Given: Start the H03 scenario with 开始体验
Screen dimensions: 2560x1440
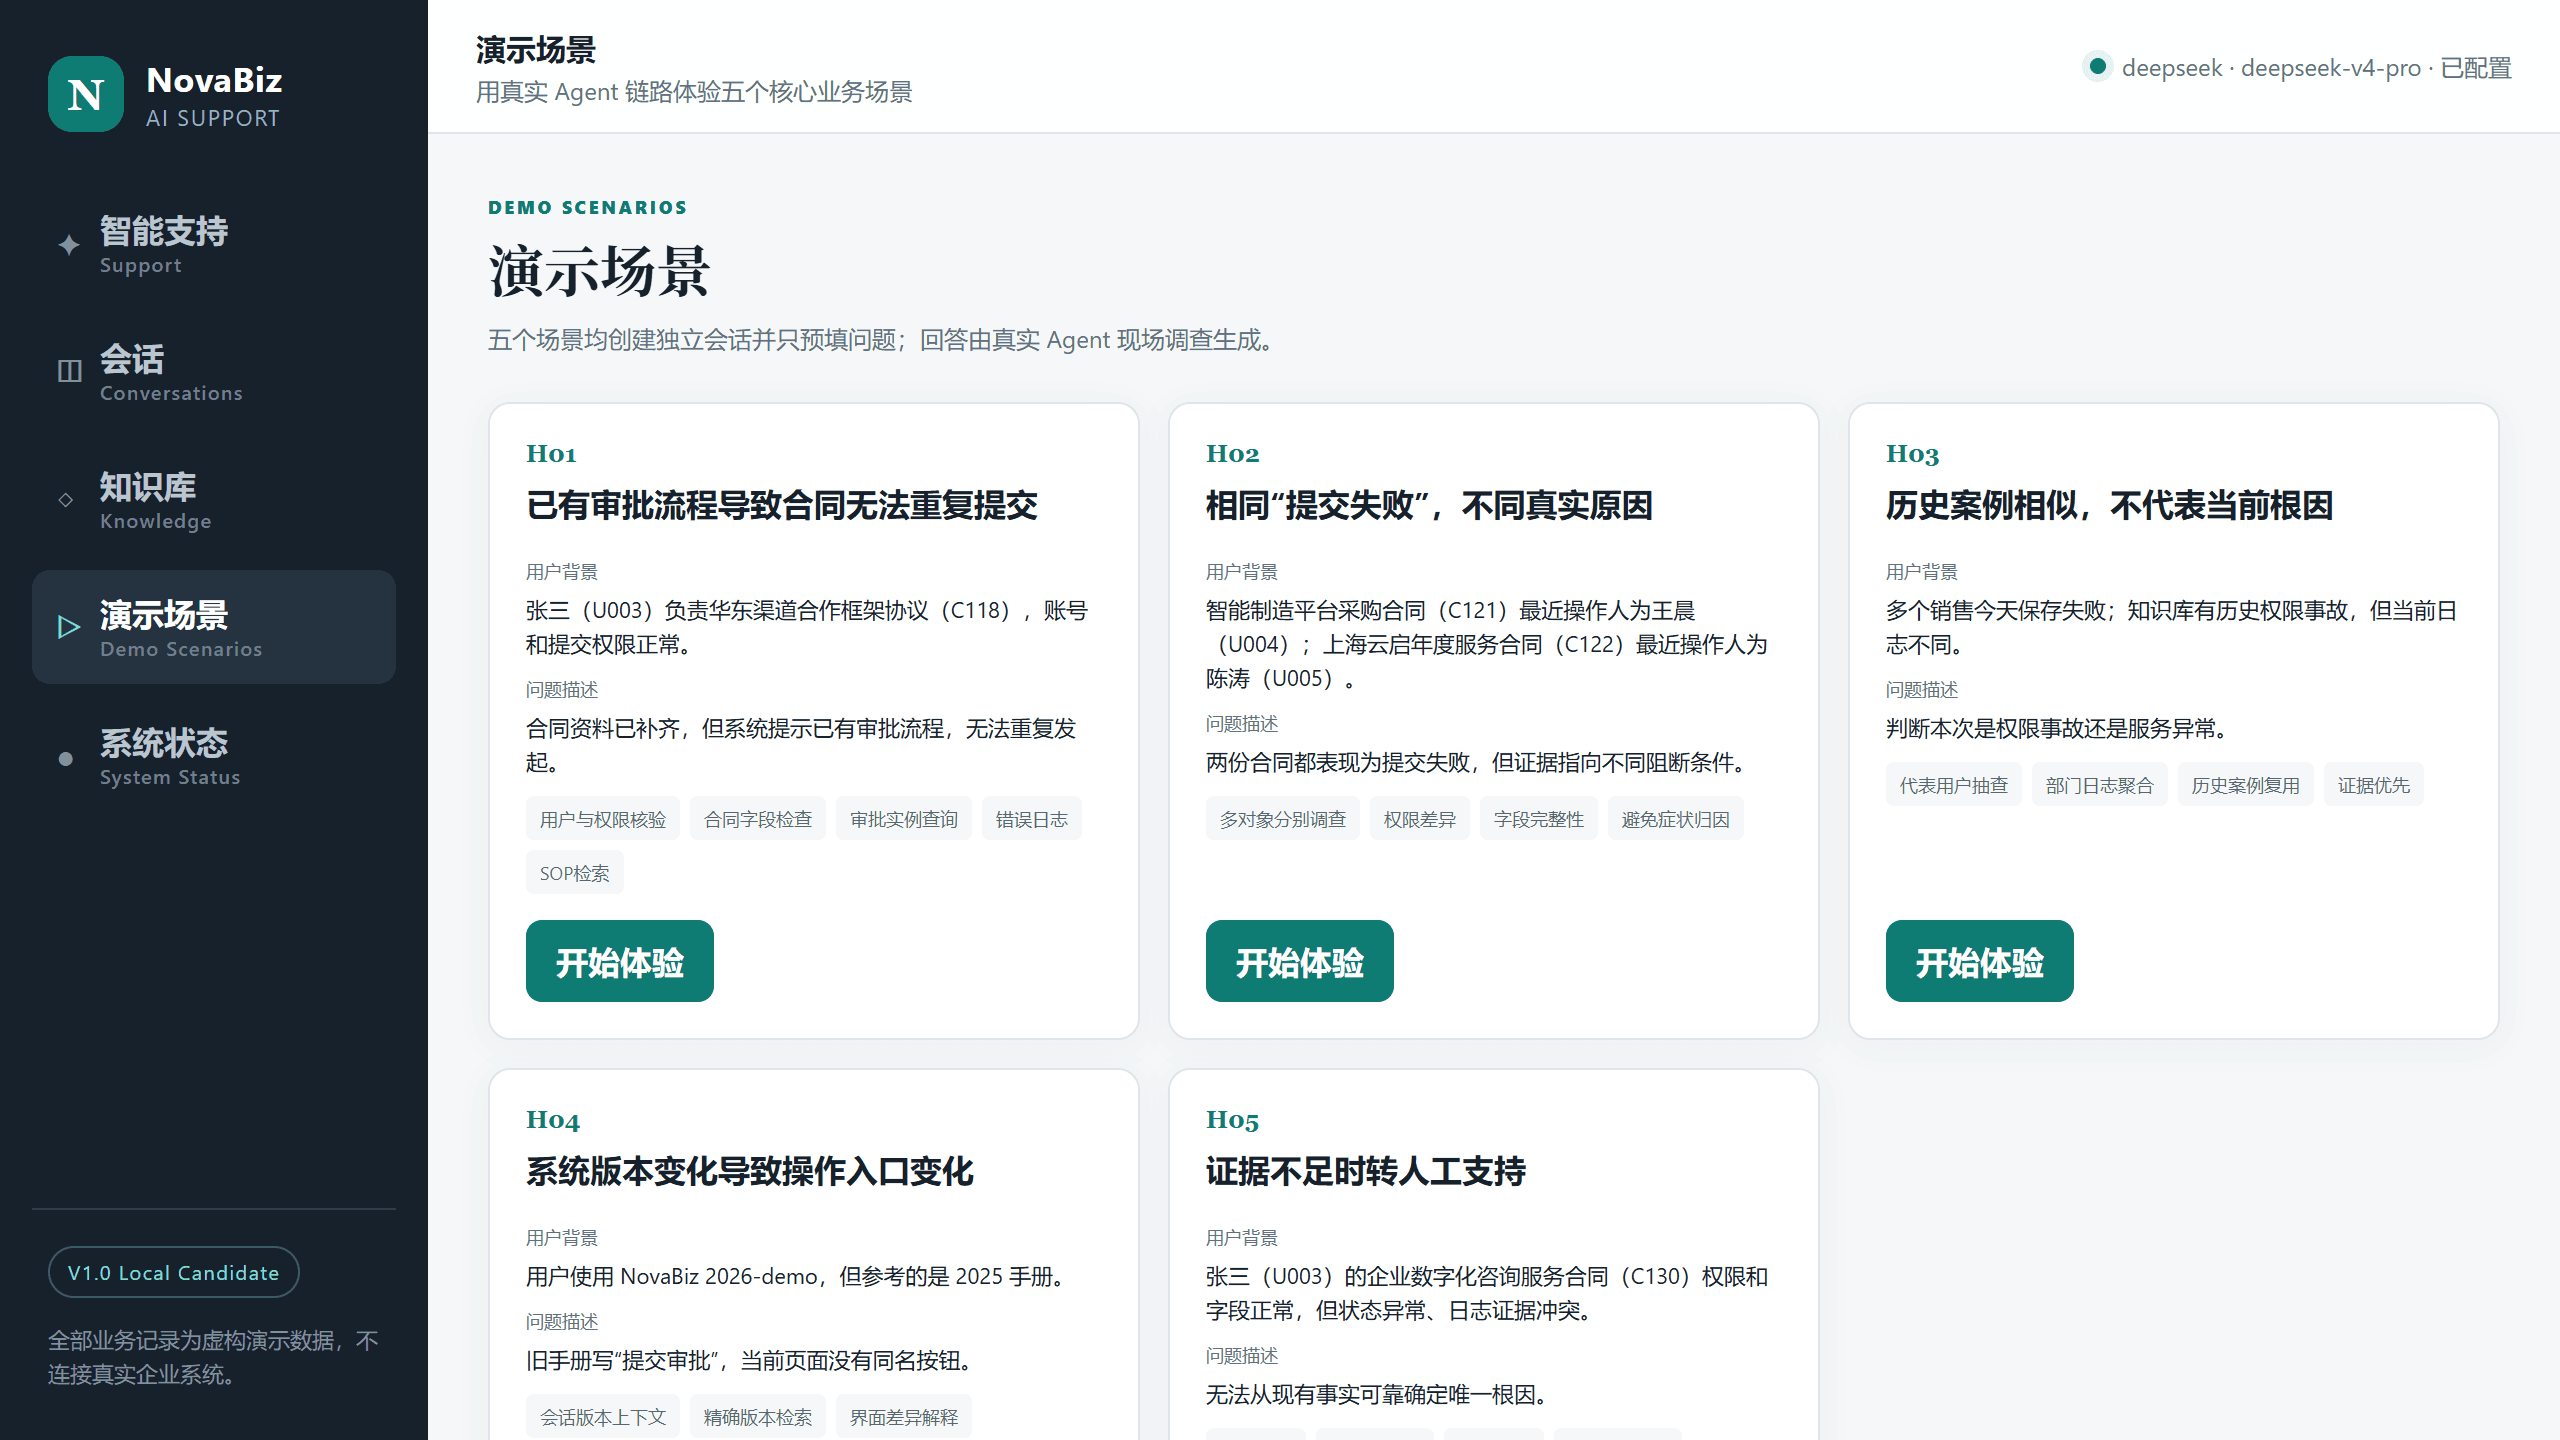Looking at the screenshot, I should point(1980,961).
